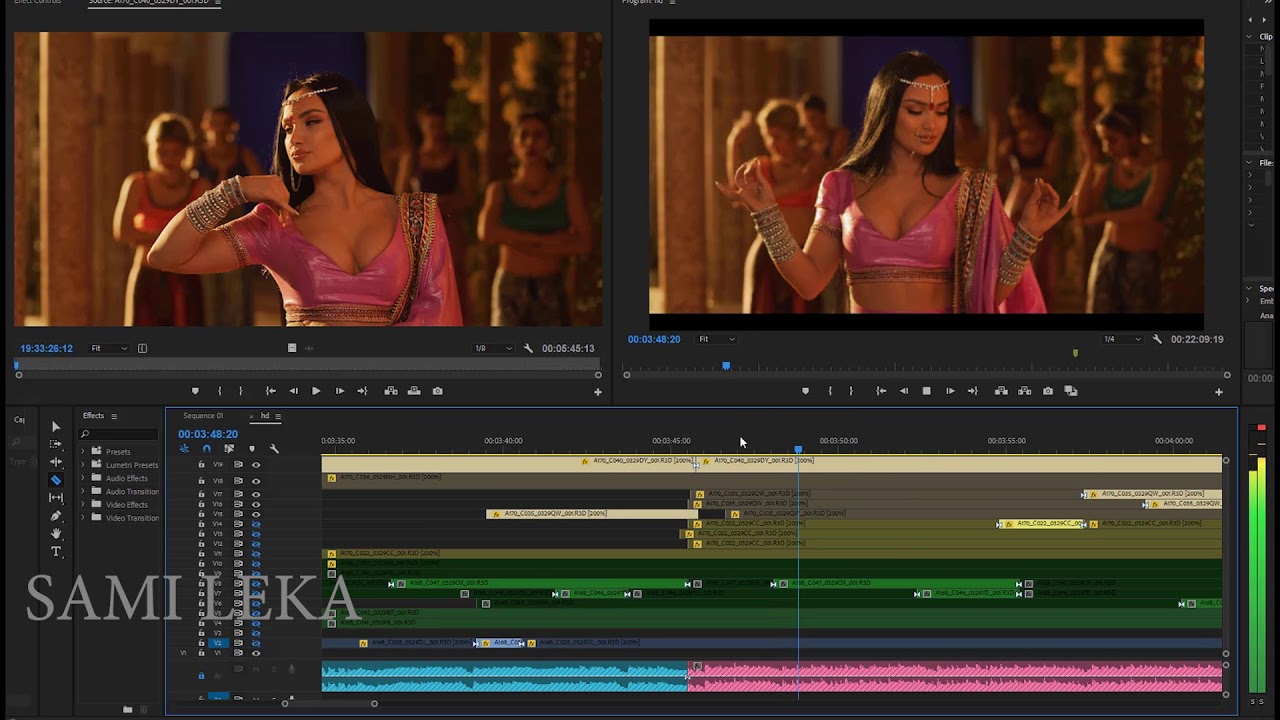Click Export Frame camera in Program Monitor
Image resolution: width=1280 pixels, height=720 pixels.
click(x=1048, y=391)
